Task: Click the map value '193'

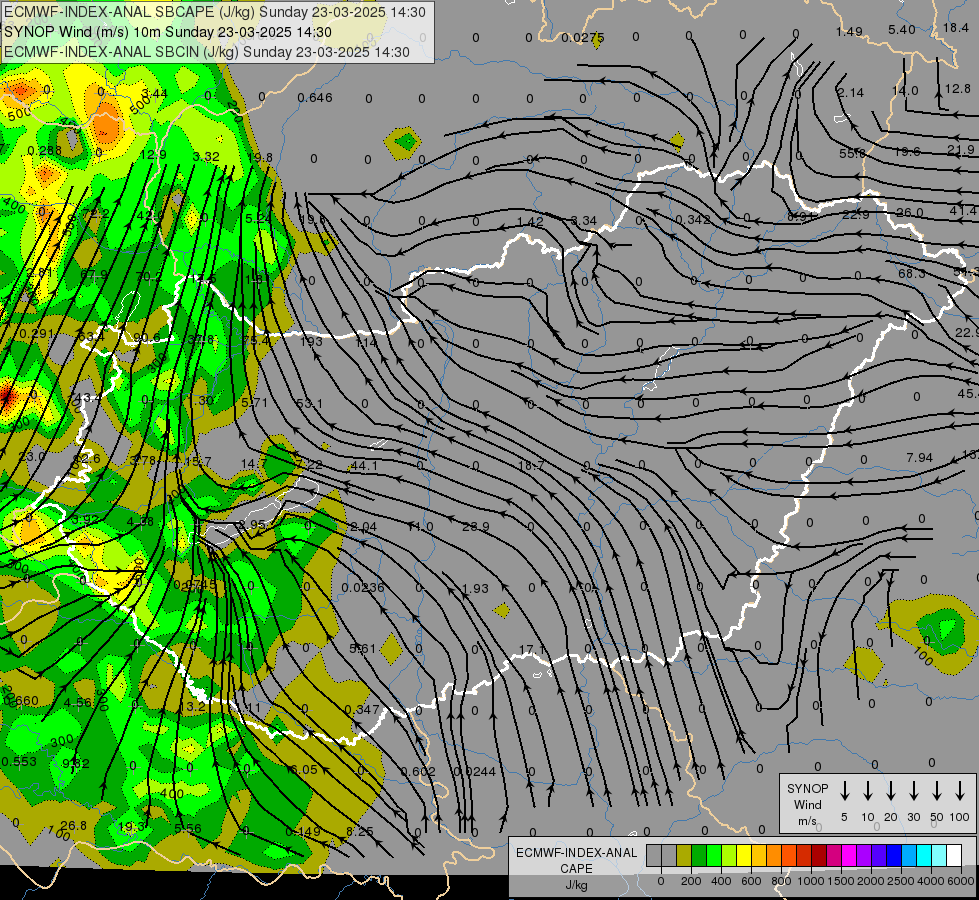Action: click(312, 341)
